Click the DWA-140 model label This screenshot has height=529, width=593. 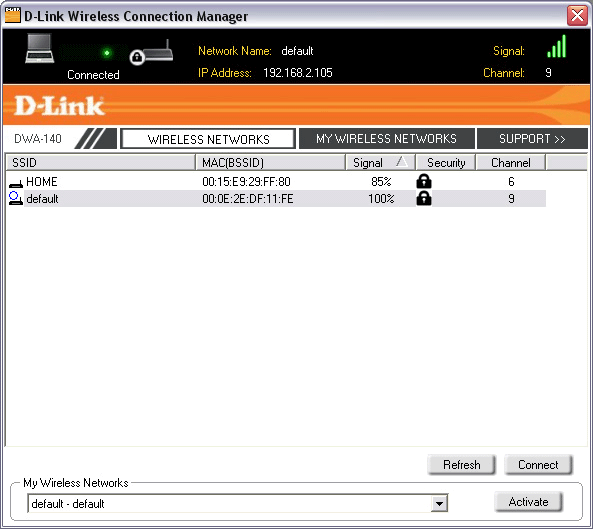pyautogui.click(x=37, y=139)
